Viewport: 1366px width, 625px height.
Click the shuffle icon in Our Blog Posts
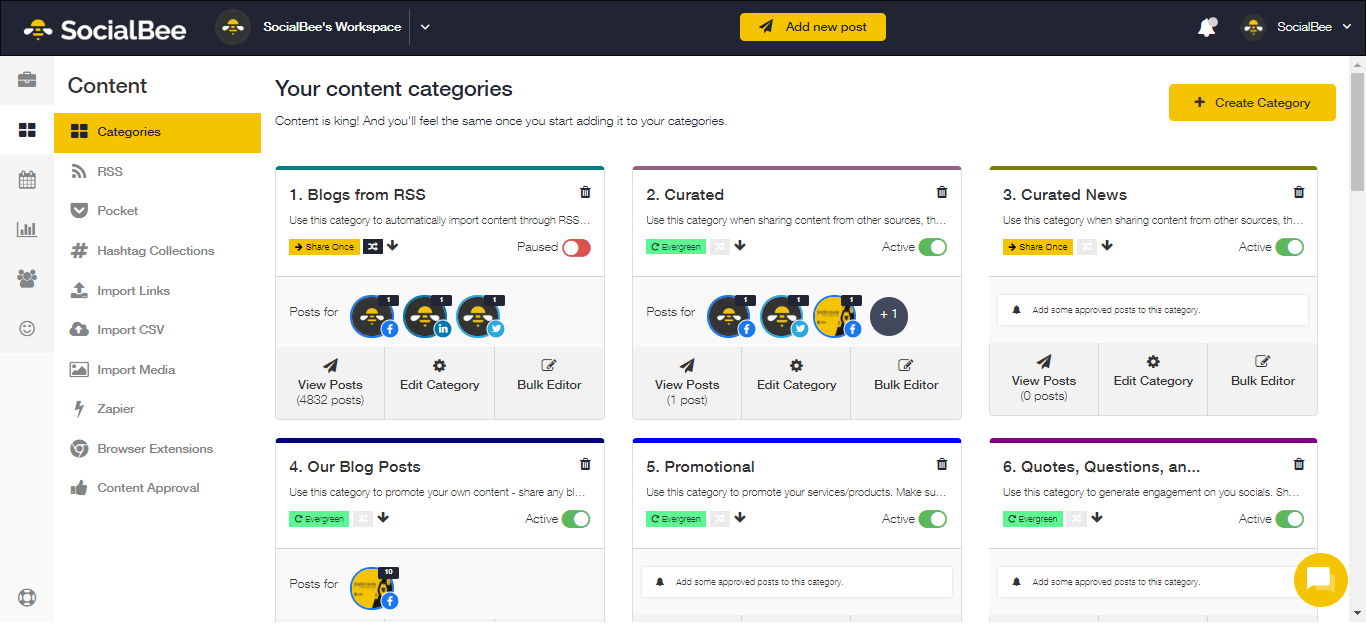click(x=363, y=519)
